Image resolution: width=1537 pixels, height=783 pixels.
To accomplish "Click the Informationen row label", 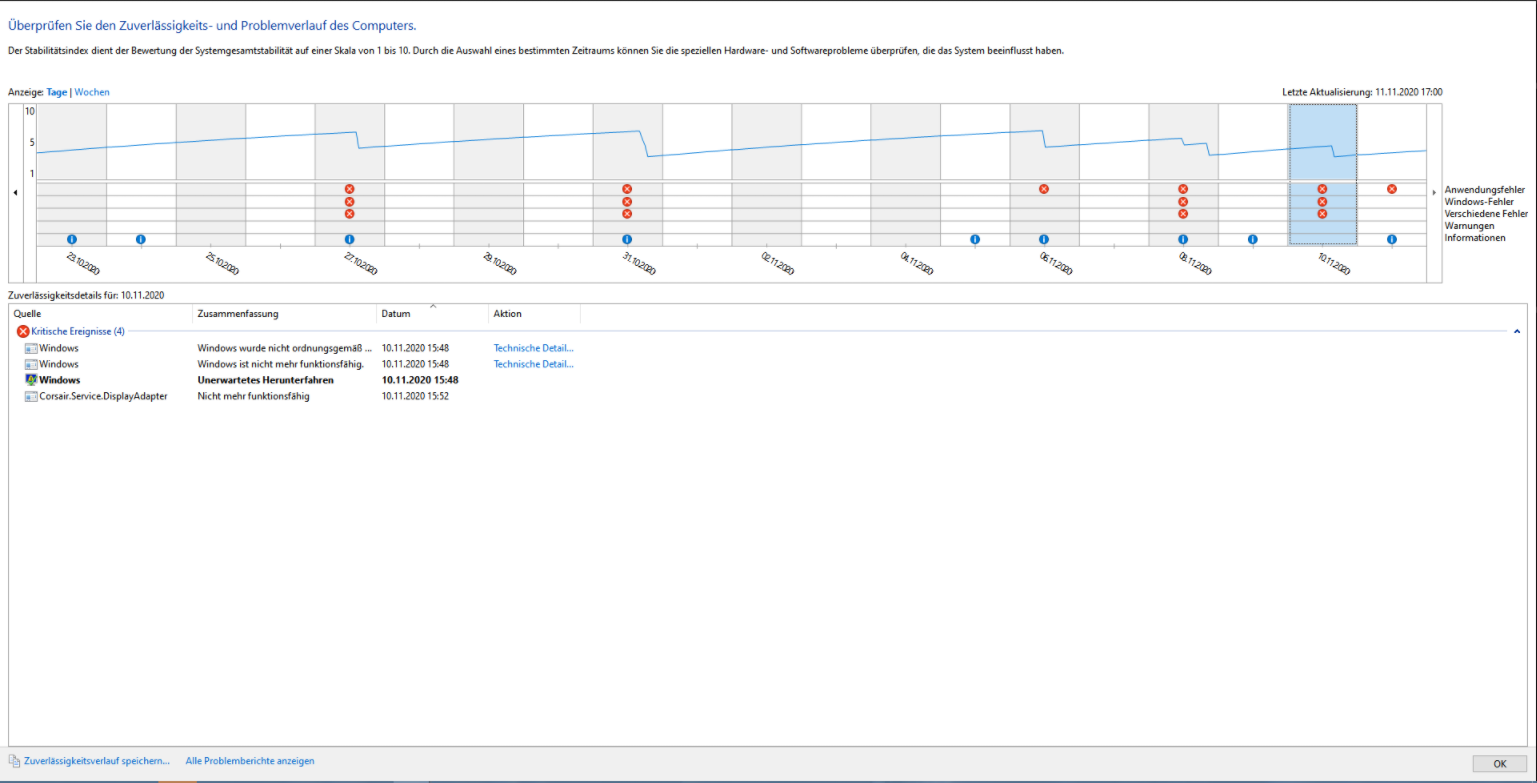I will (1474, 238).
